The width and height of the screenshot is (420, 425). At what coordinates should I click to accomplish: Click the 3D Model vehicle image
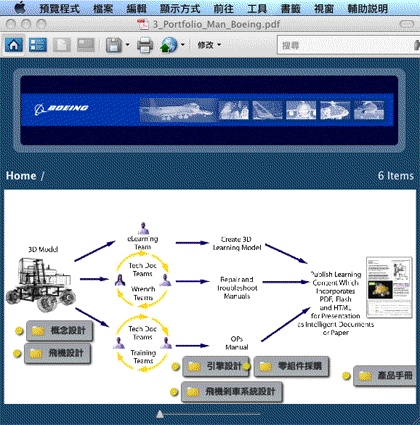[40, 284]
